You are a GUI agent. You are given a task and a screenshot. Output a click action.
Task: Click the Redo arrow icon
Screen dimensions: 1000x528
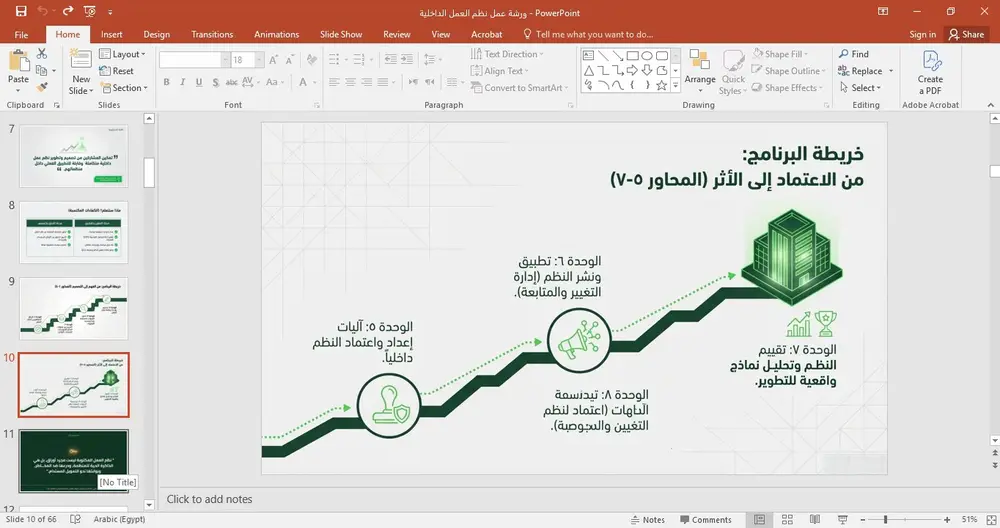click(x=68, y=11)
